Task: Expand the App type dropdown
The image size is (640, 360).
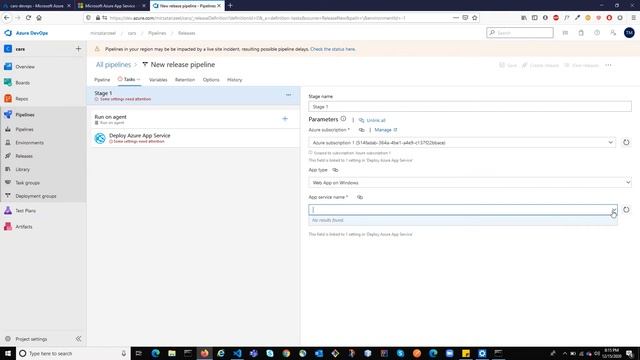Action: coord(628,182)
